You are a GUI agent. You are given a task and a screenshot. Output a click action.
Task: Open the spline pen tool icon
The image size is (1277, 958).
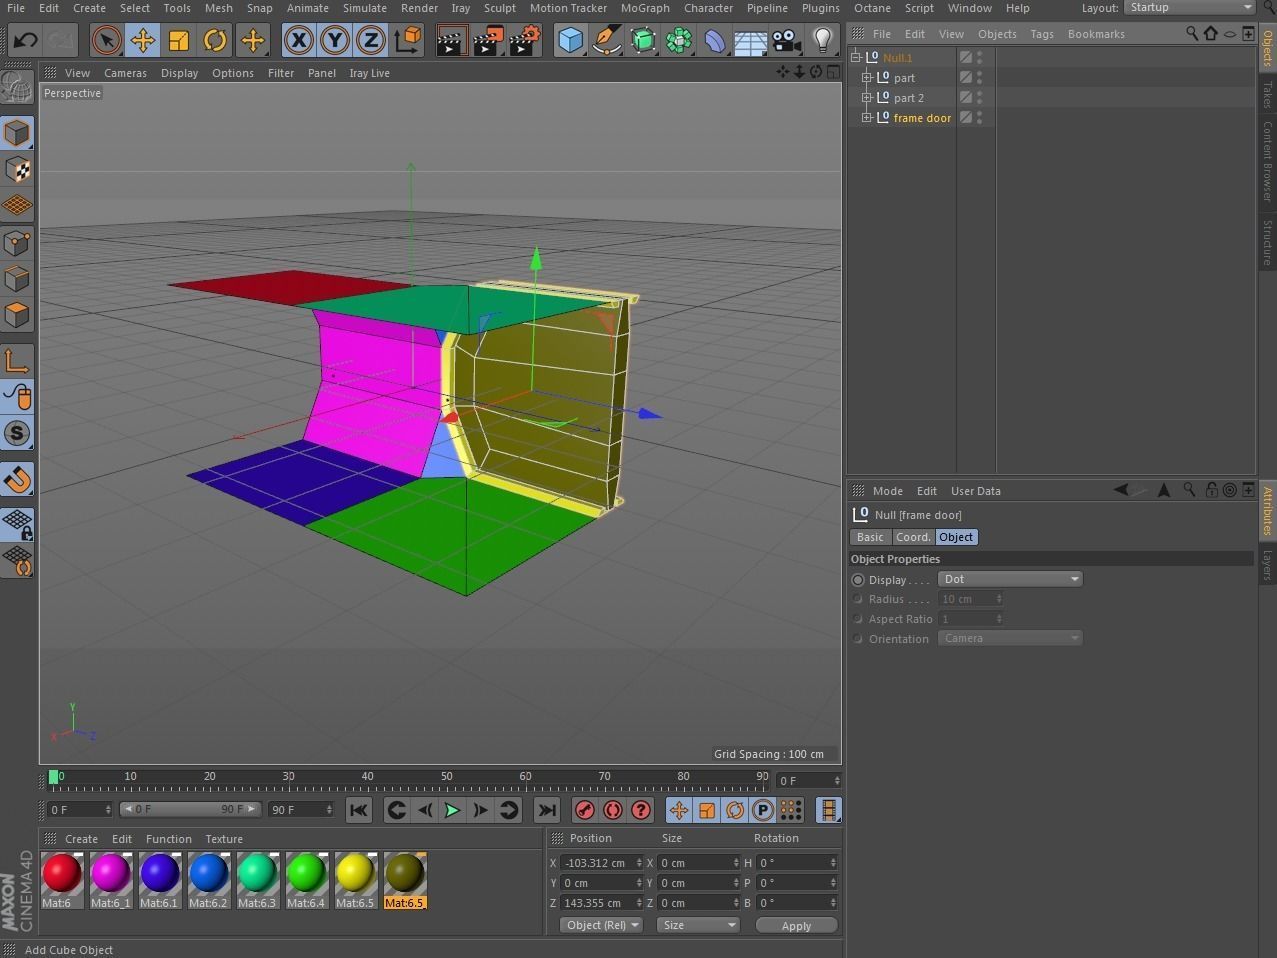(x=606, y=40)
